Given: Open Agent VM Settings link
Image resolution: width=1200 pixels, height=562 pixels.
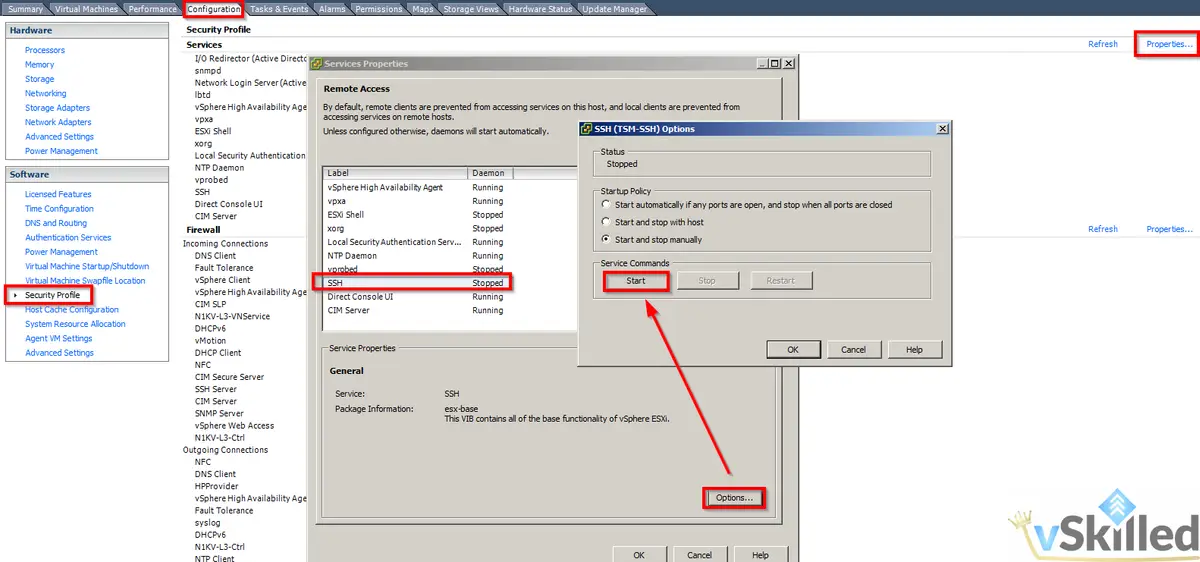Looking at the screenshot, I should 59,339.
